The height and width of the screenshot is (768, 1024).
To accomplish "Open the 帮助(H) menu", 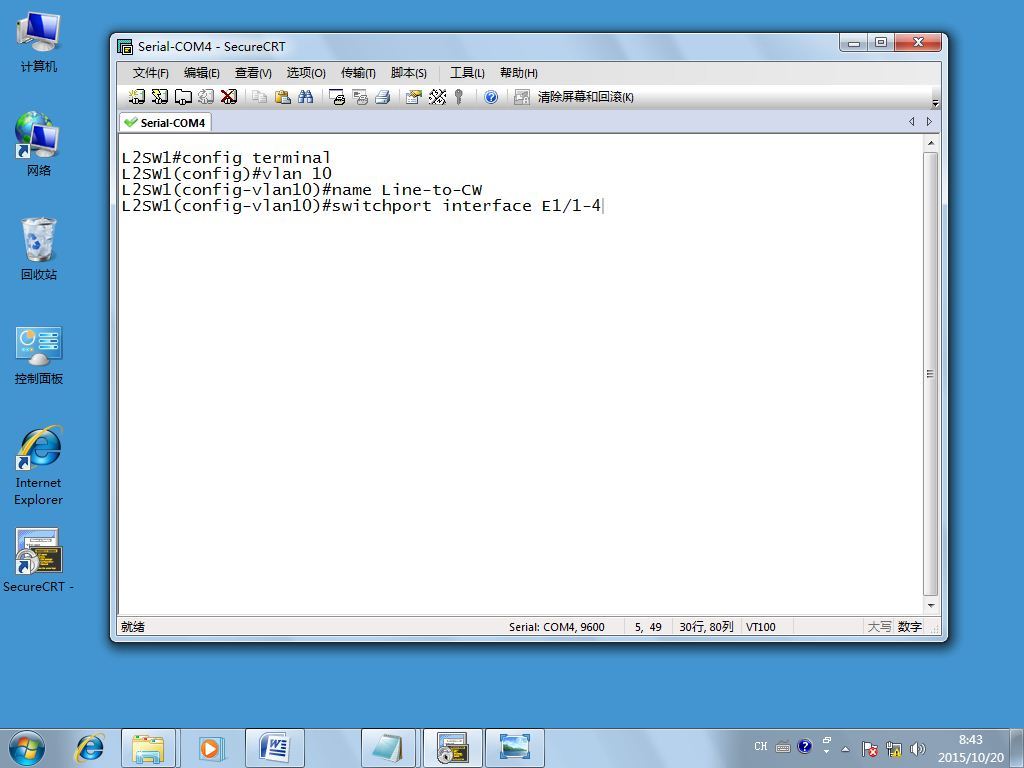I will click(x=519, y=72).
